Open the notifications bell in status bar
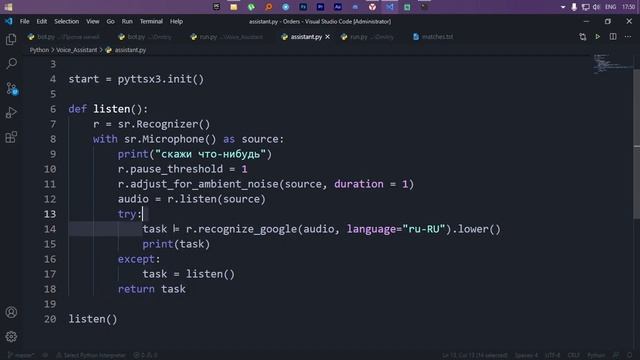This screenshot has width=640, height=360. point(630,355)
